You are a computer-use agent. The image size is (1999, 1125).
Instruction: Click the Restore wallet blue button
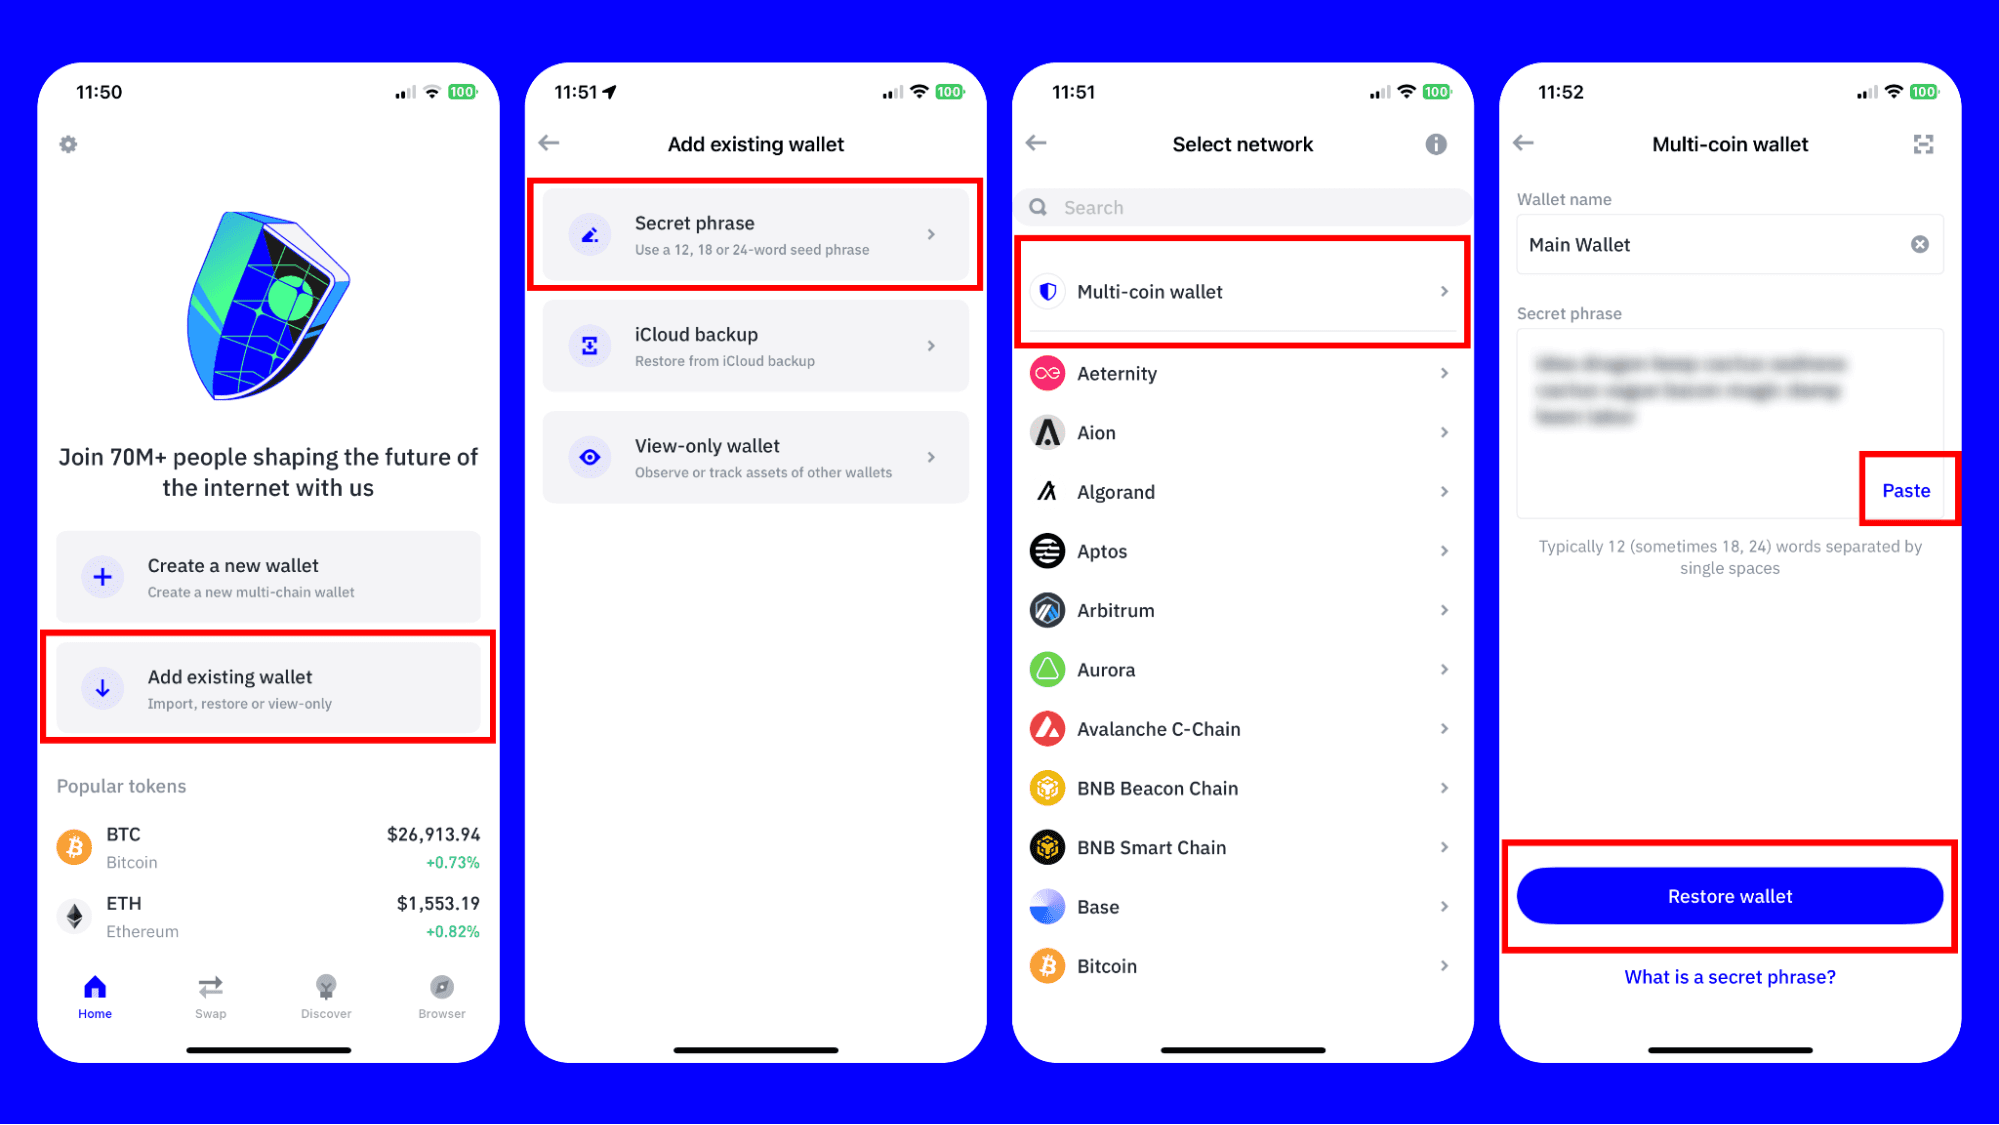coord(1730,896)
